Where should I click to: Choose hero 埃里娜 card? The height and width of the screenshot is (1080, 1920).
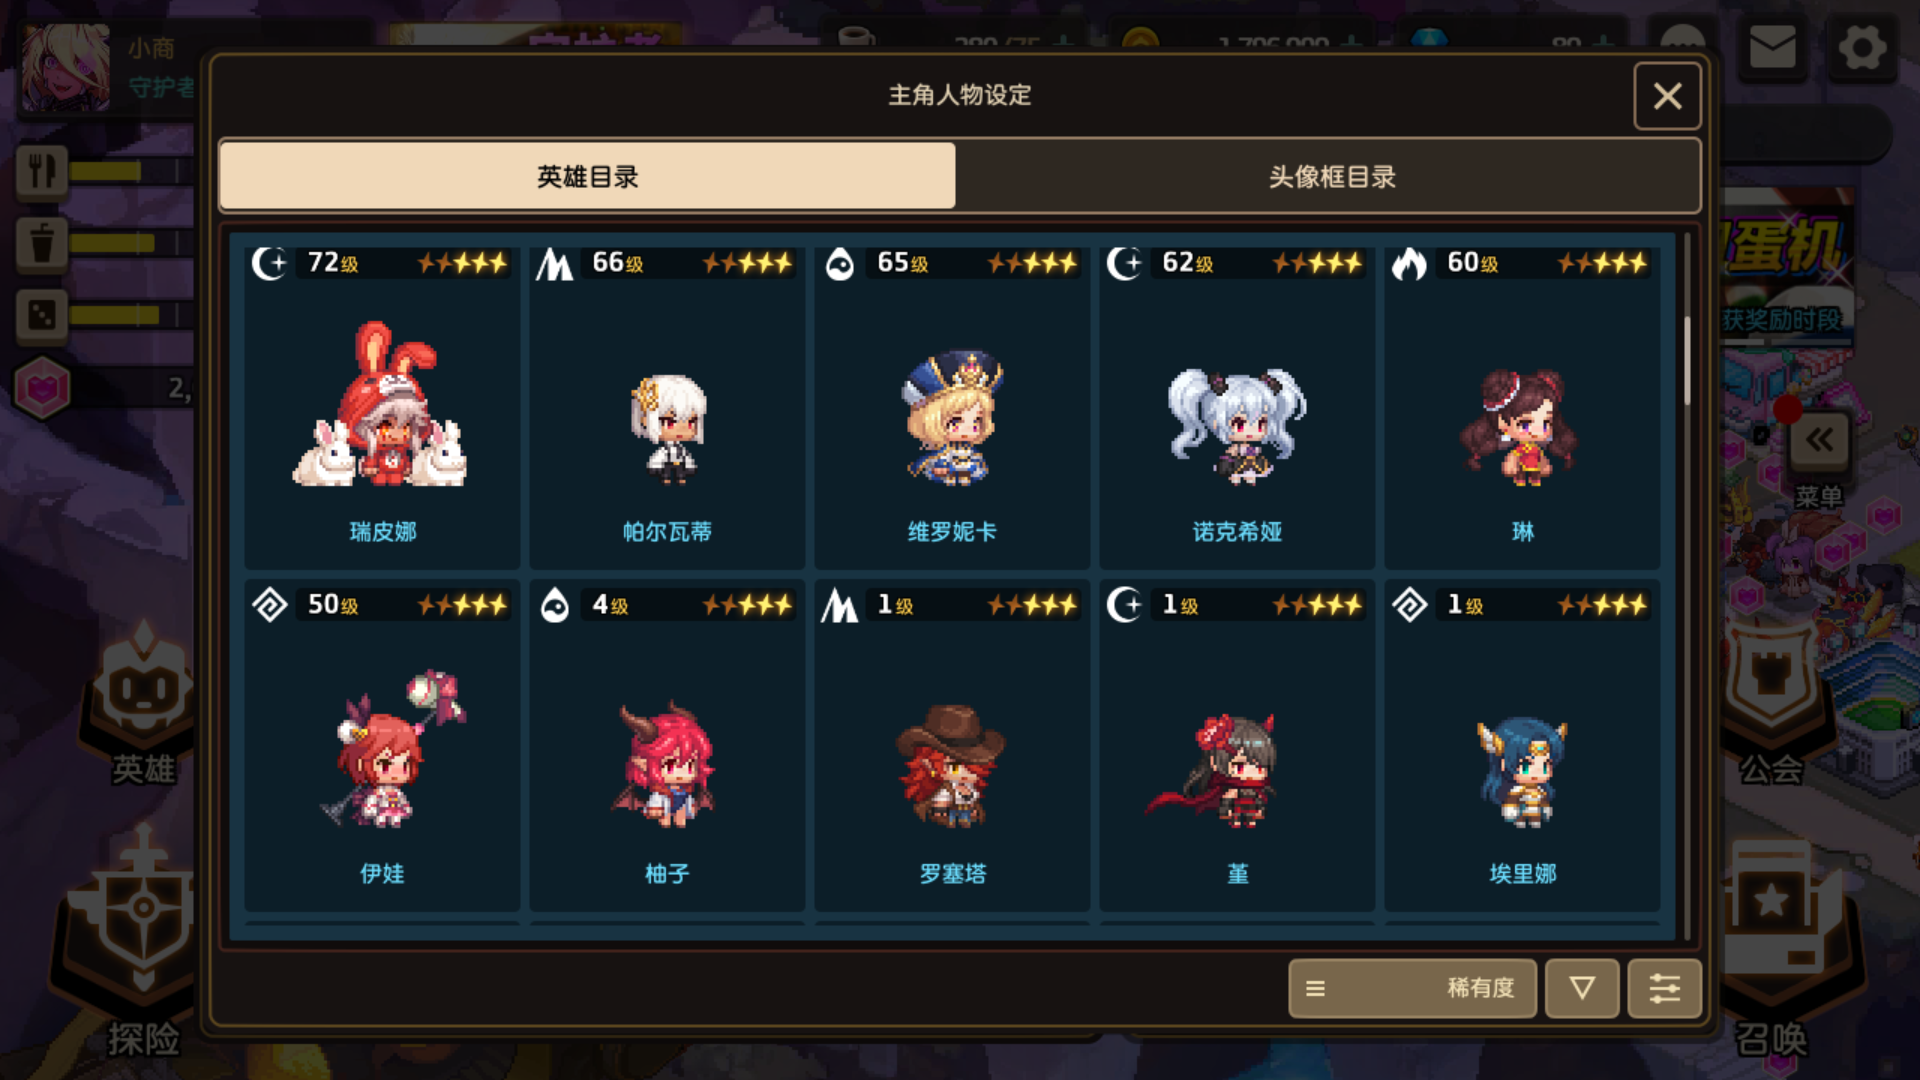[1522, 745]
